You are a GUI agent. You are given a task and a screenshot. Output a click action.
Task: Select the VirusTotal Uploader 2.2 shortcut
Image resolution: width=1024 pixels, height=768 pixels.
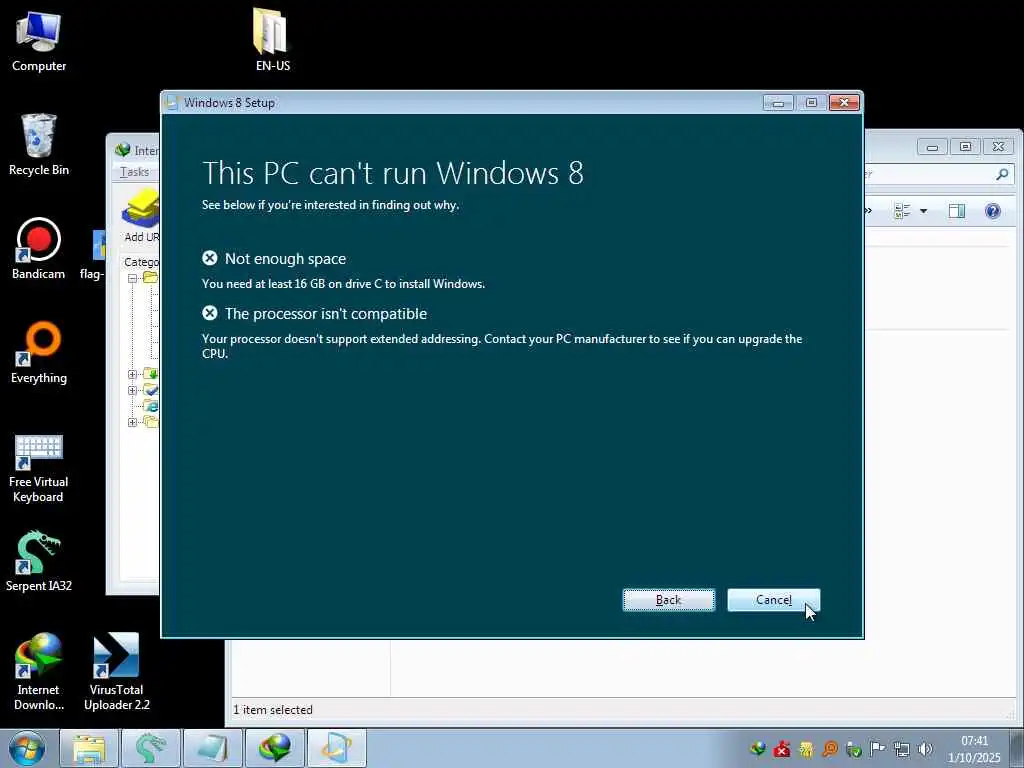coord(117,671)
